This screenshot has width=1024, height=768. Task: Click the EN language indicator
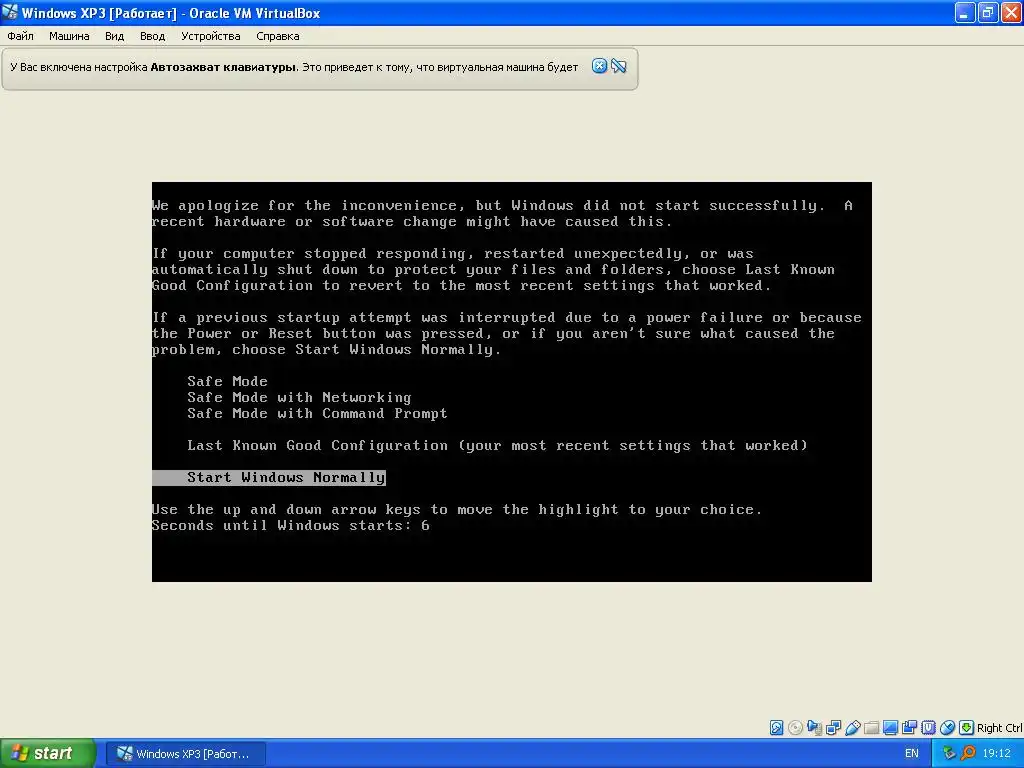tap(912, 754)
